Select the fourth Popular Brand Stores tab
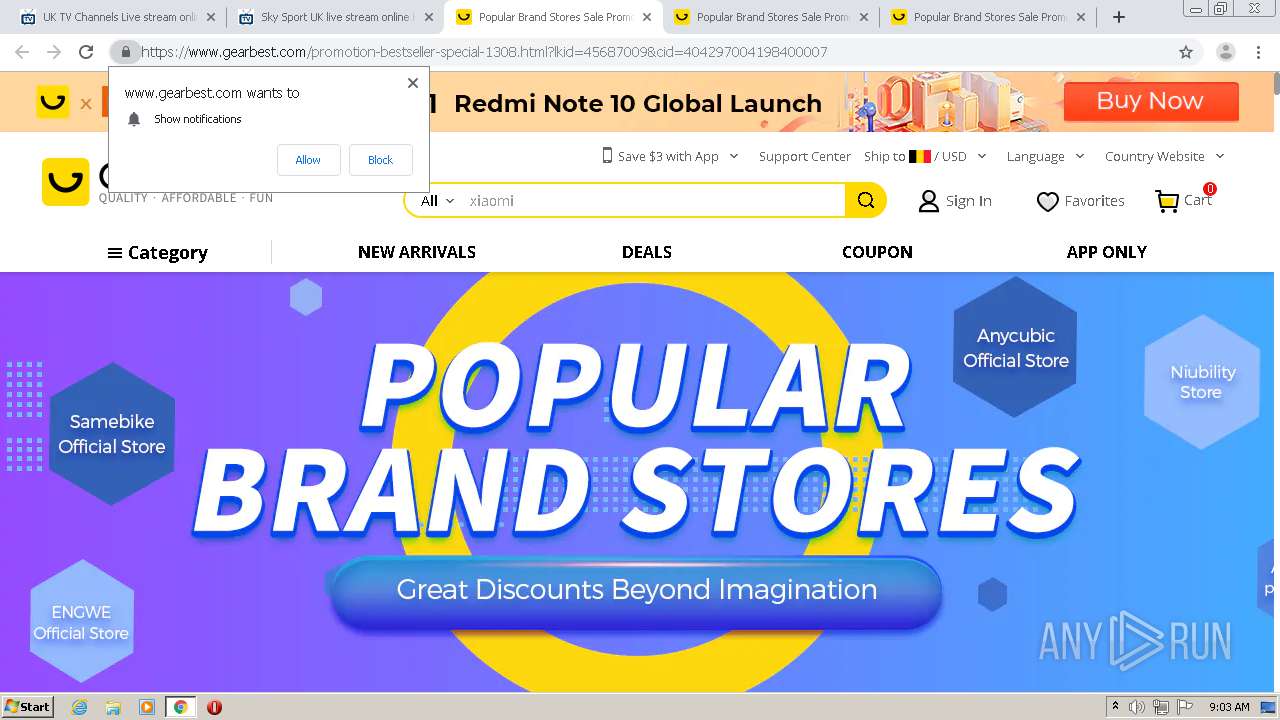Image resolution: width=1280 pixels, height=720 pixels. [769, 17]
